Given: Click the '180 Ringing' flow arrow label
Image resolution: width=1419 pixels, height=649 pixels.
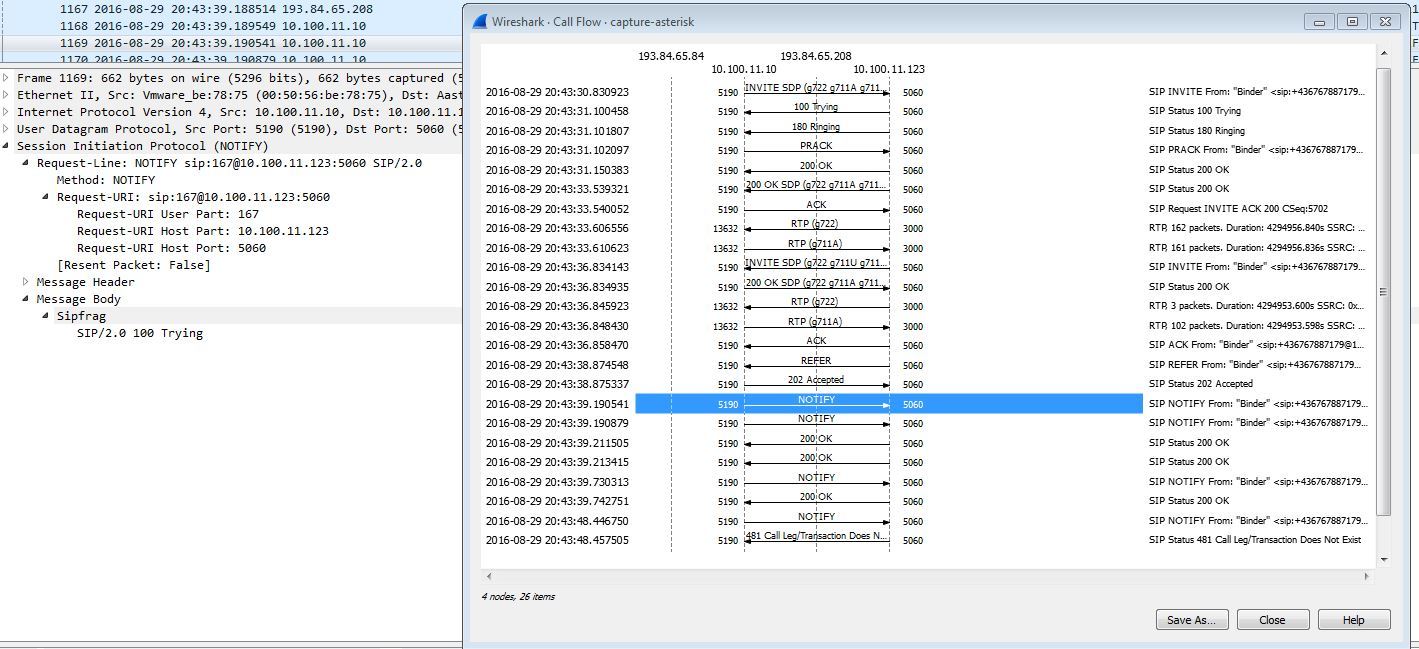Looking at the screenshot, I should tap(816, 127).
